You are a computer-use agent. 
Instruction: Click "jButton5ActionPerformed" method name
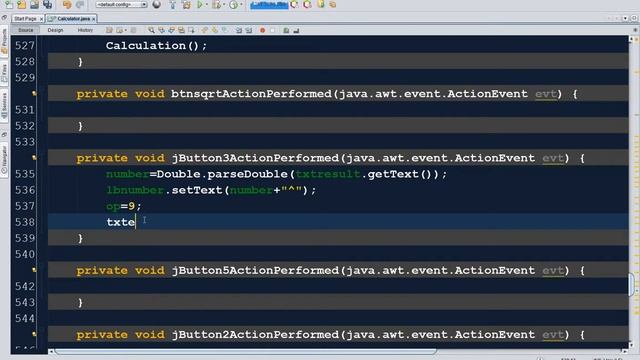click(256, 270)
